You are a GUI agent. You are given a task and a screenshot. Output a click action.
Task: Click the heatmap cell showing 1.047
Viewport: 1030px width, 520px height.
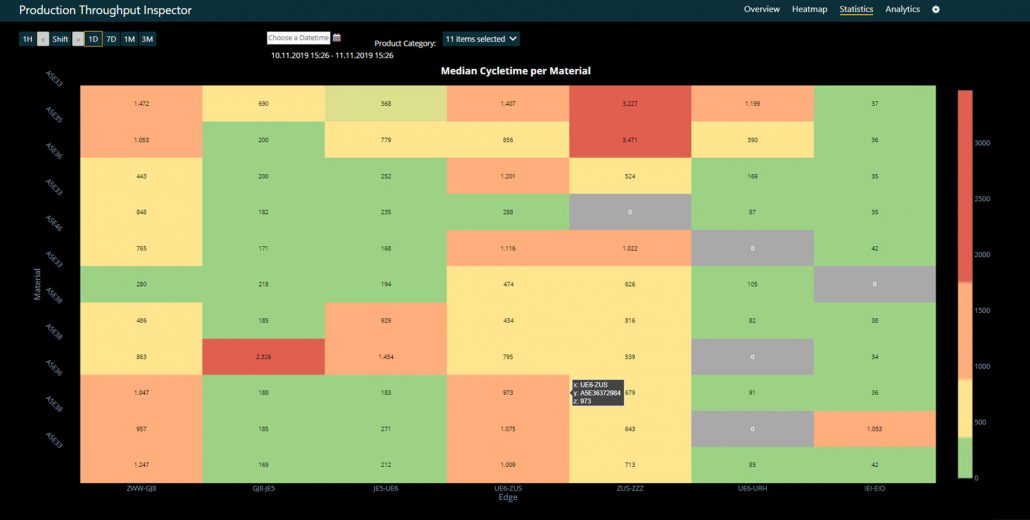click(x=141, y=393)
